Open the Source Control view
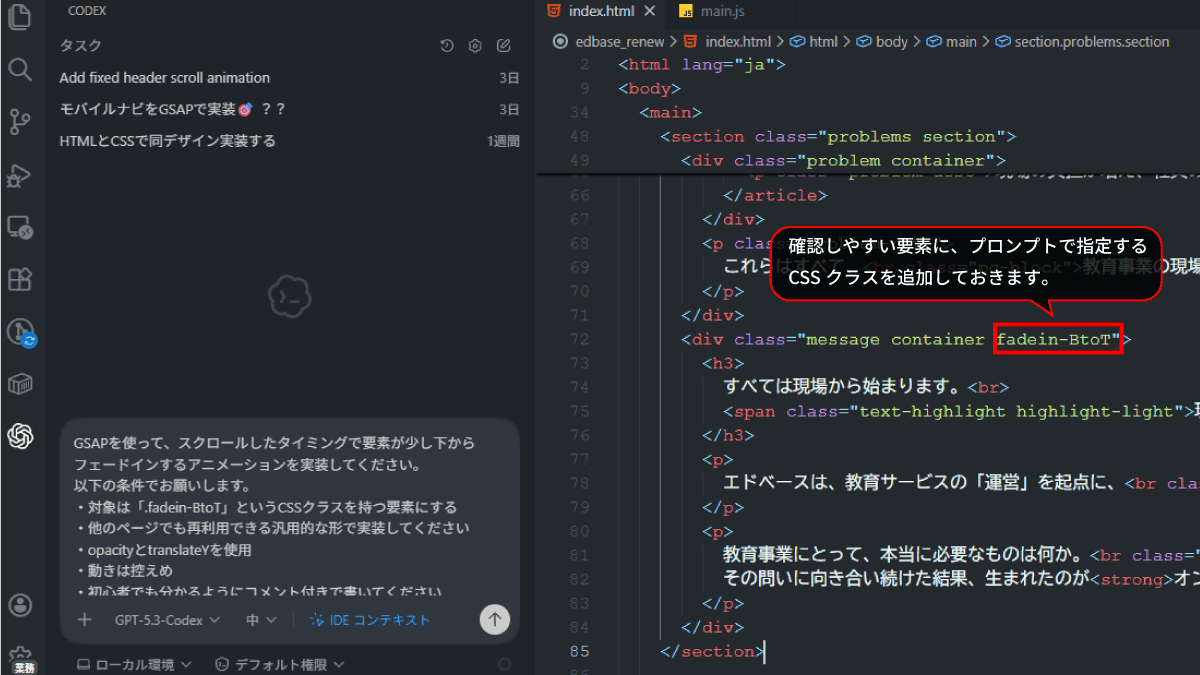 [x=20, y=122]
